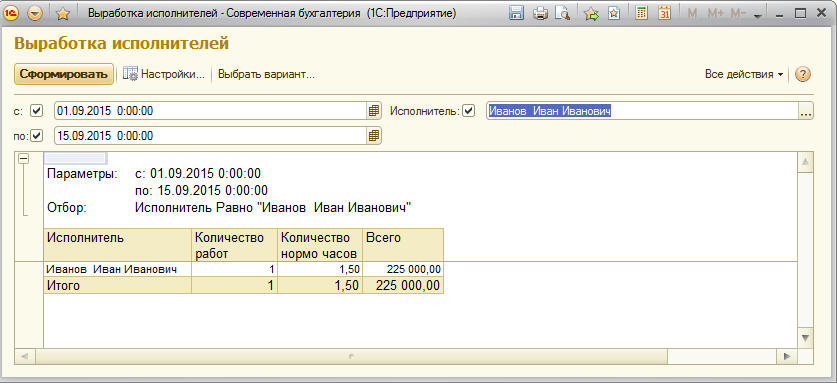Click the M memory button
The width and height of the screenshot is (837, 384).
[x=692, y=14]
